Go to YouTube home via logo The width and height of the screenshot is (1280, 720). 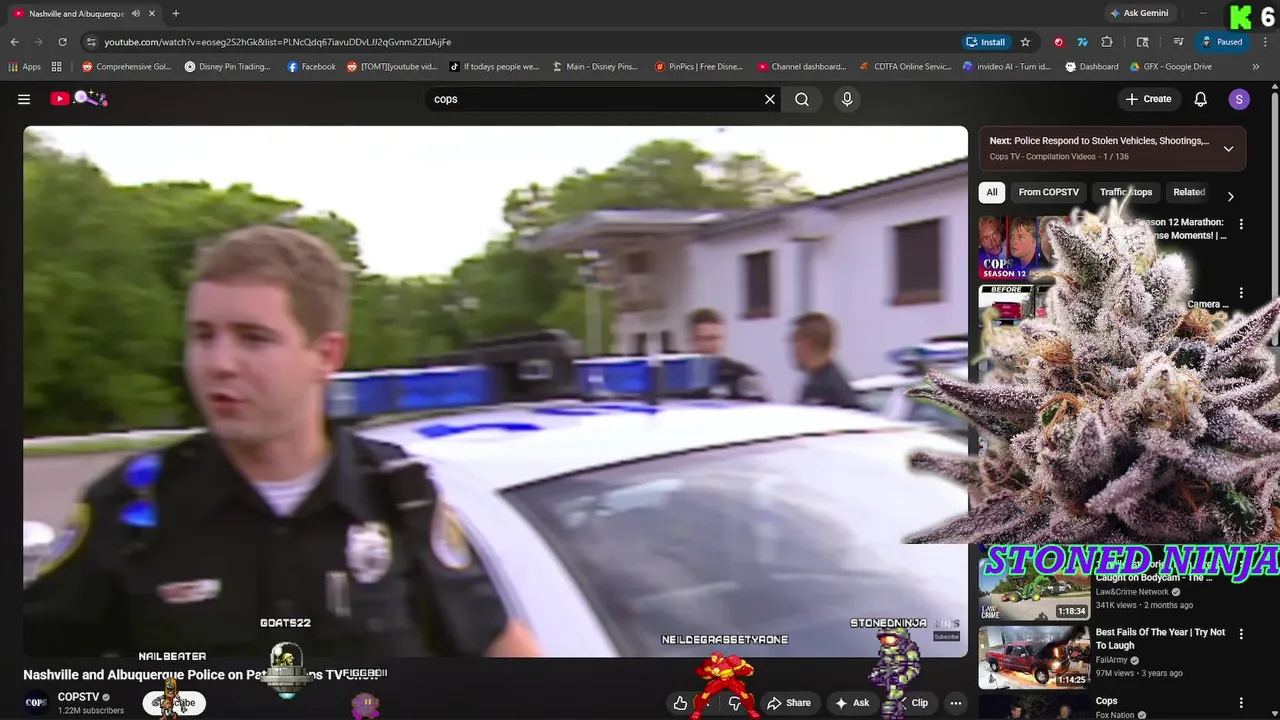pos(79,98)
